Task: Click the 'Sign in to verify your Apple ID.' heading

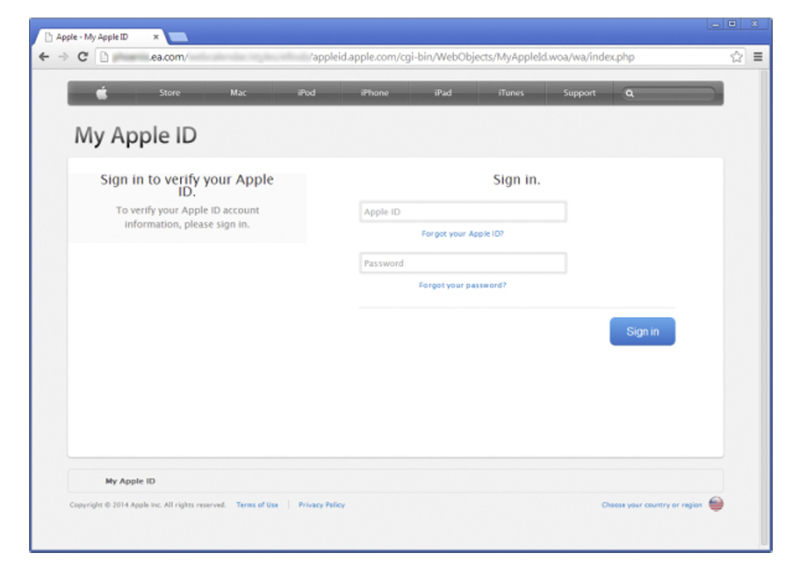Action: tap(187, 185)
